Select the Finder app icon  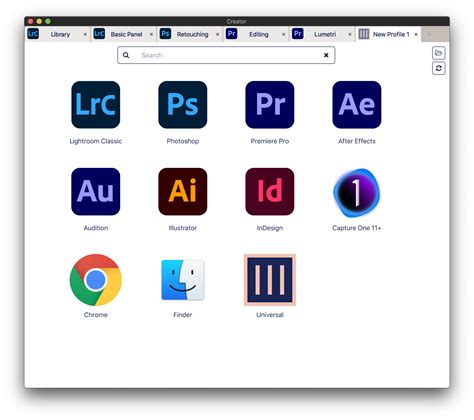183,280
